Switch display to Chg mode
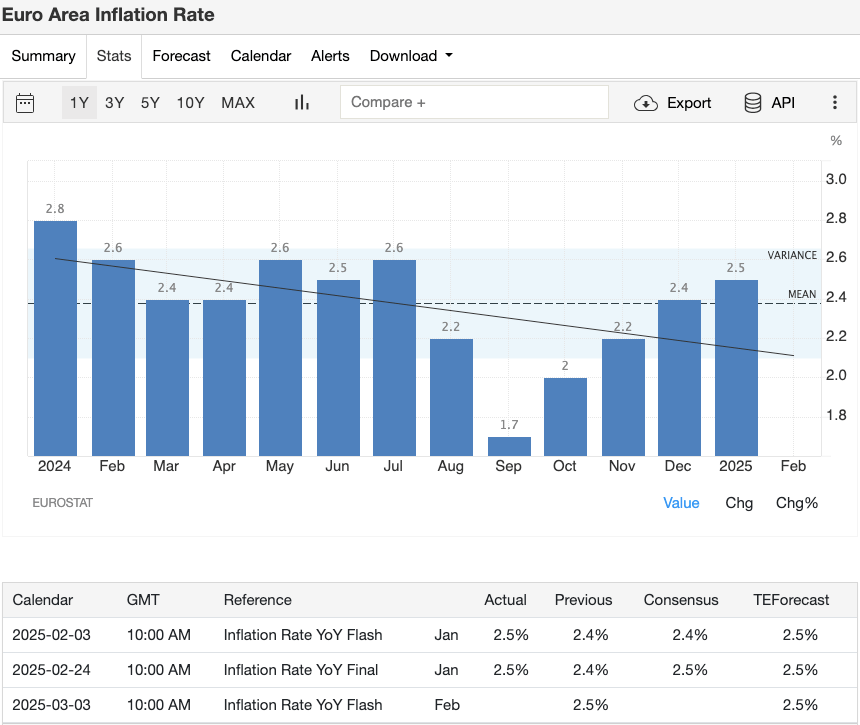 tap(739, 503)
